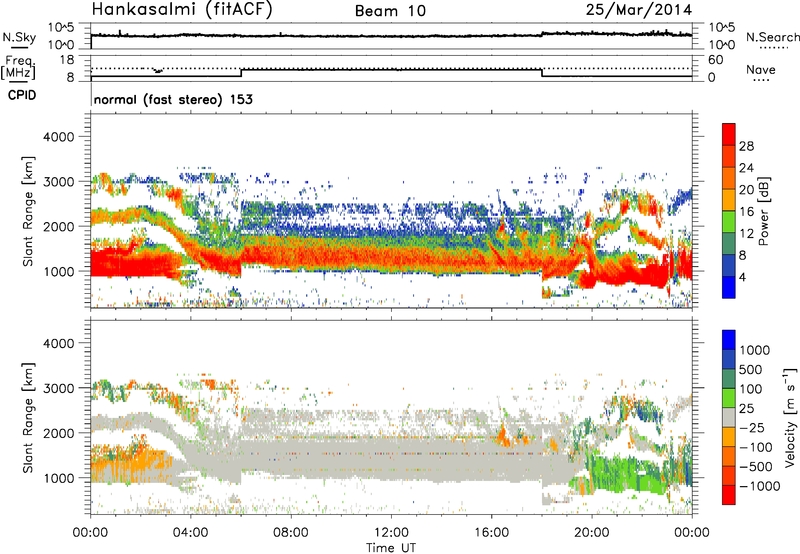Click the '-500' Velocity colorbar tick label
Viewport: 800px width, 554px height.
click(755, 466)
